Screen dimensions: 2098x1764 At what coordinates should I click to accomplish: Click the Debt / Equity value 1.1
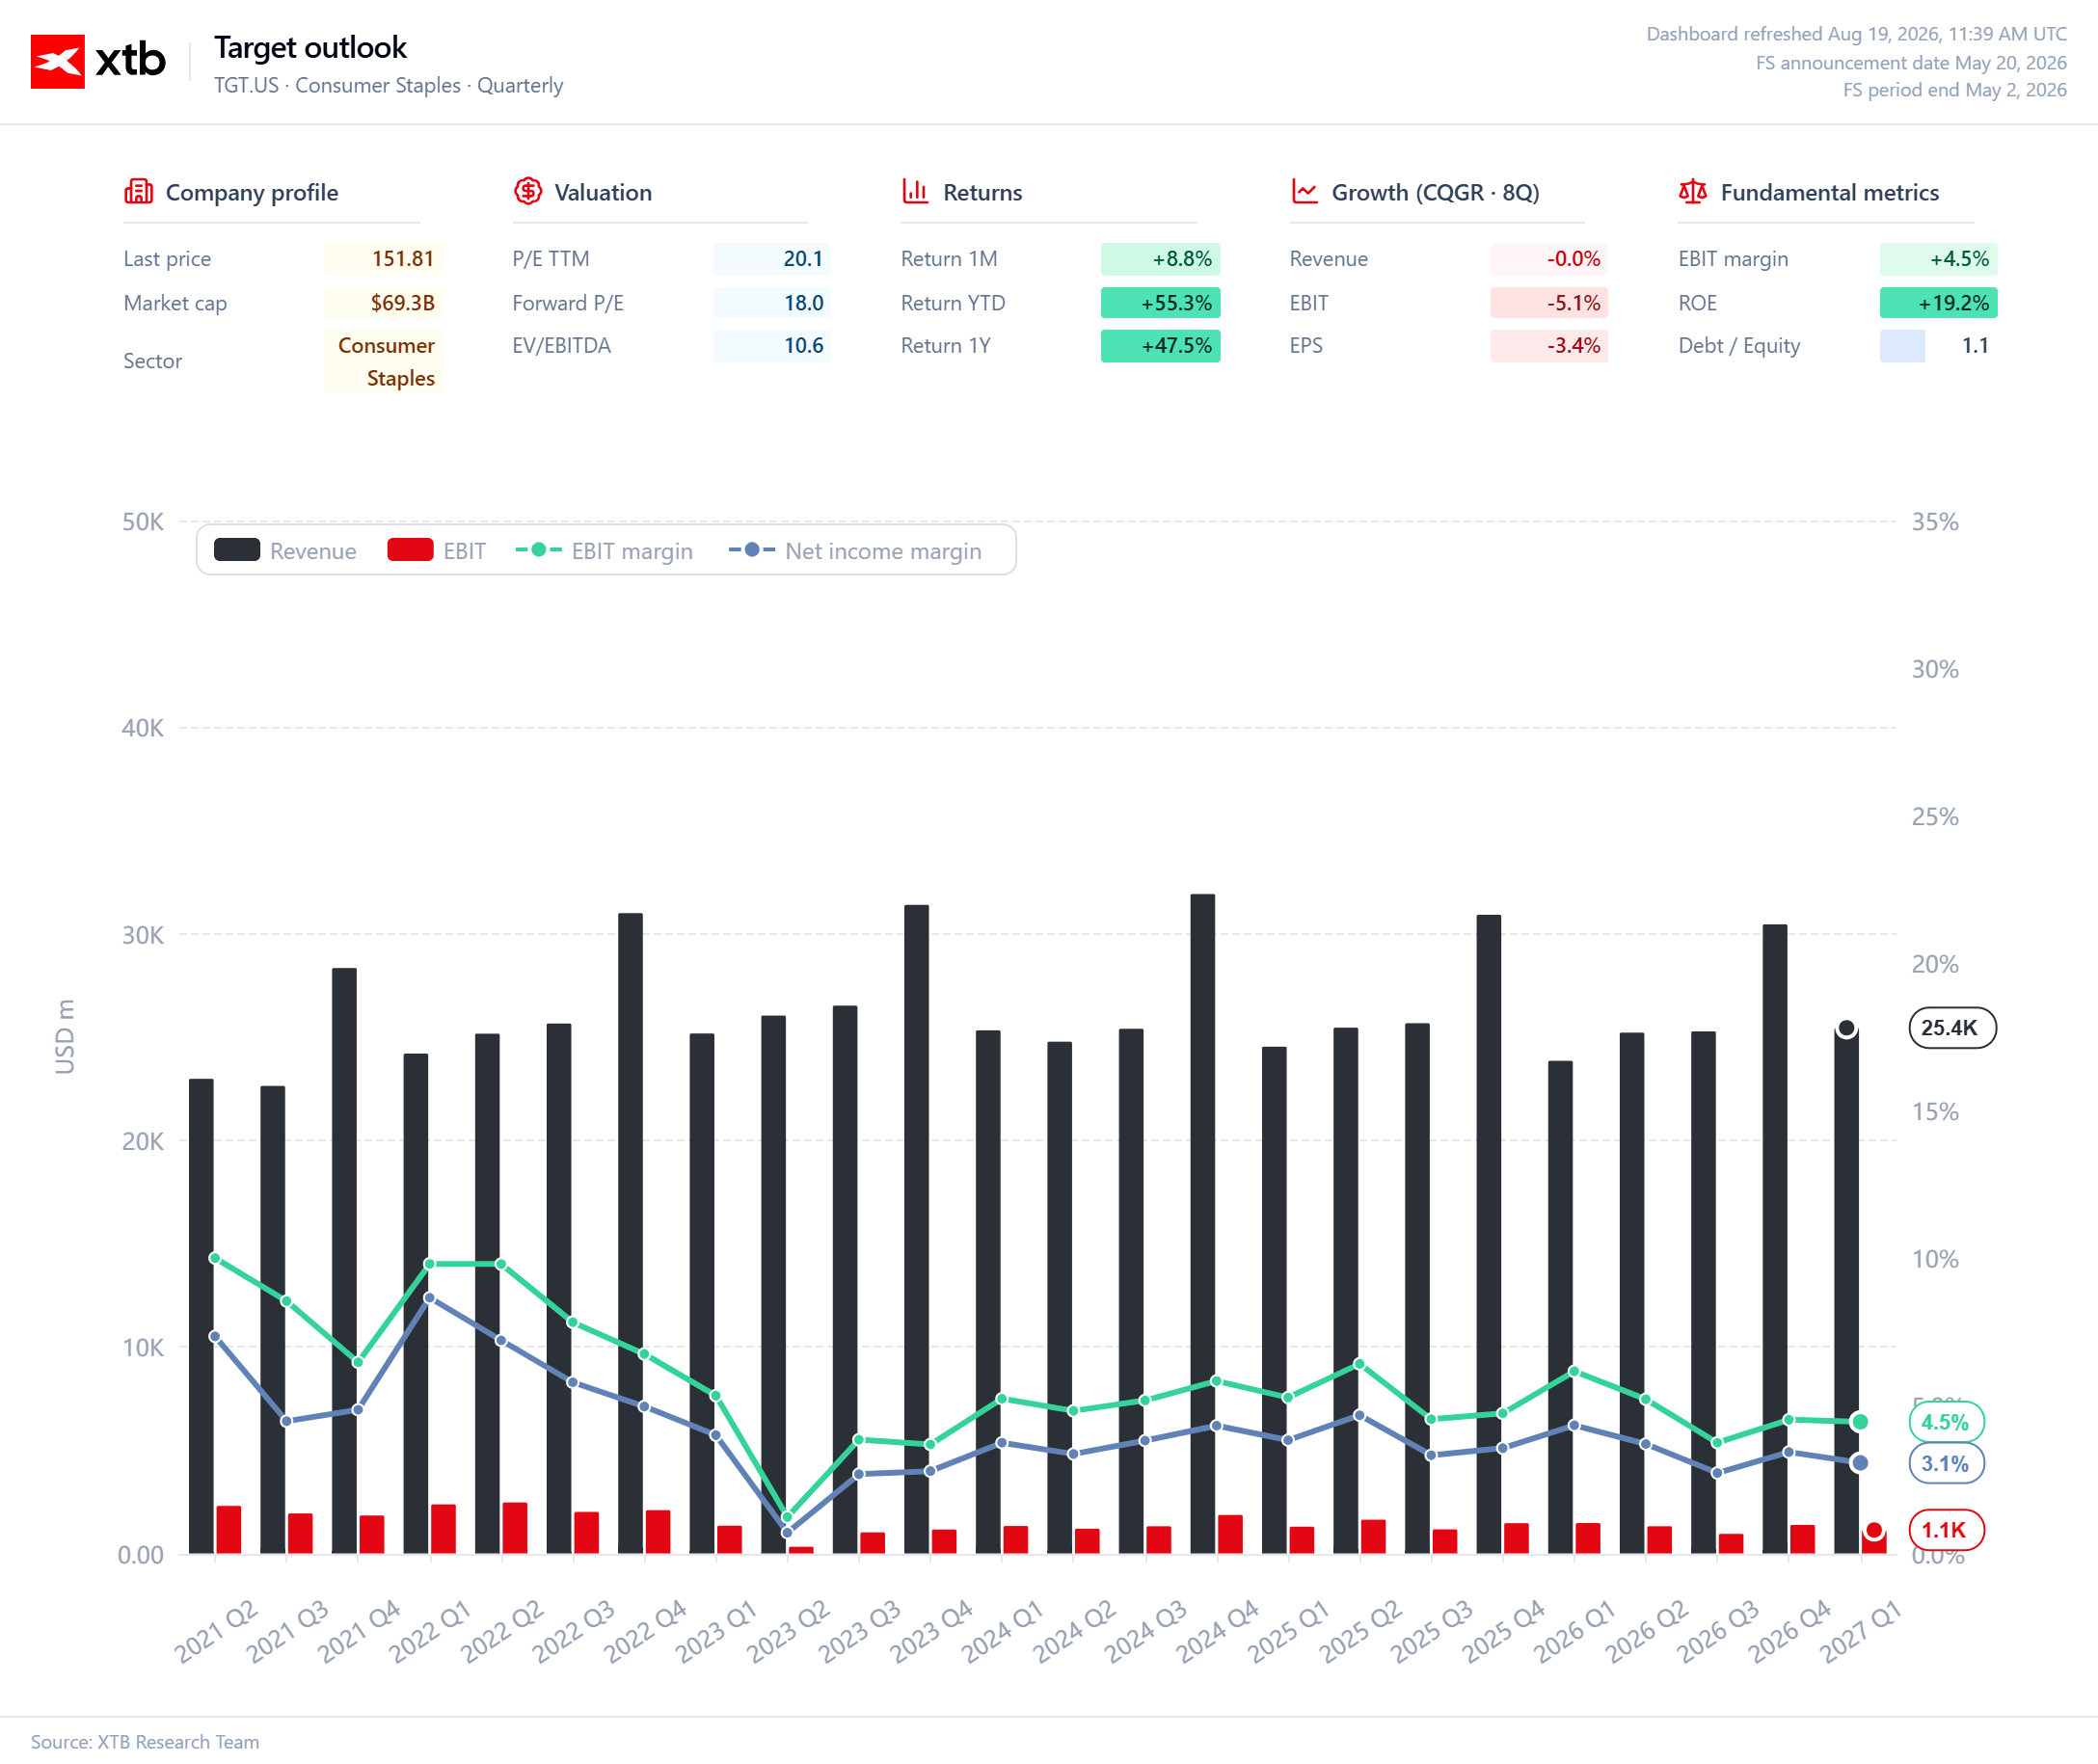(1975, 346)
